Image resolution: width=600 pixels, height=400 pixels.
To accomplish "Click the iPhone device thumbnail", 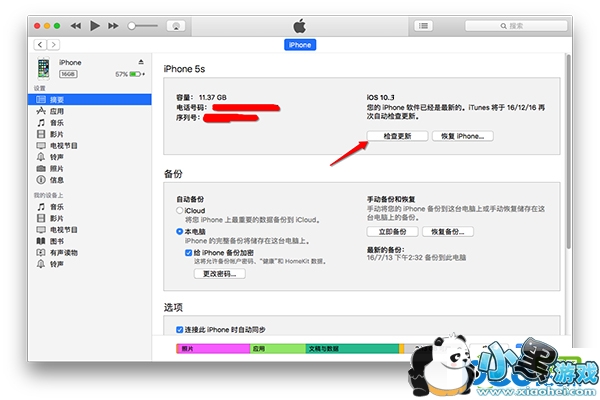I will click(x=44, y=68).
